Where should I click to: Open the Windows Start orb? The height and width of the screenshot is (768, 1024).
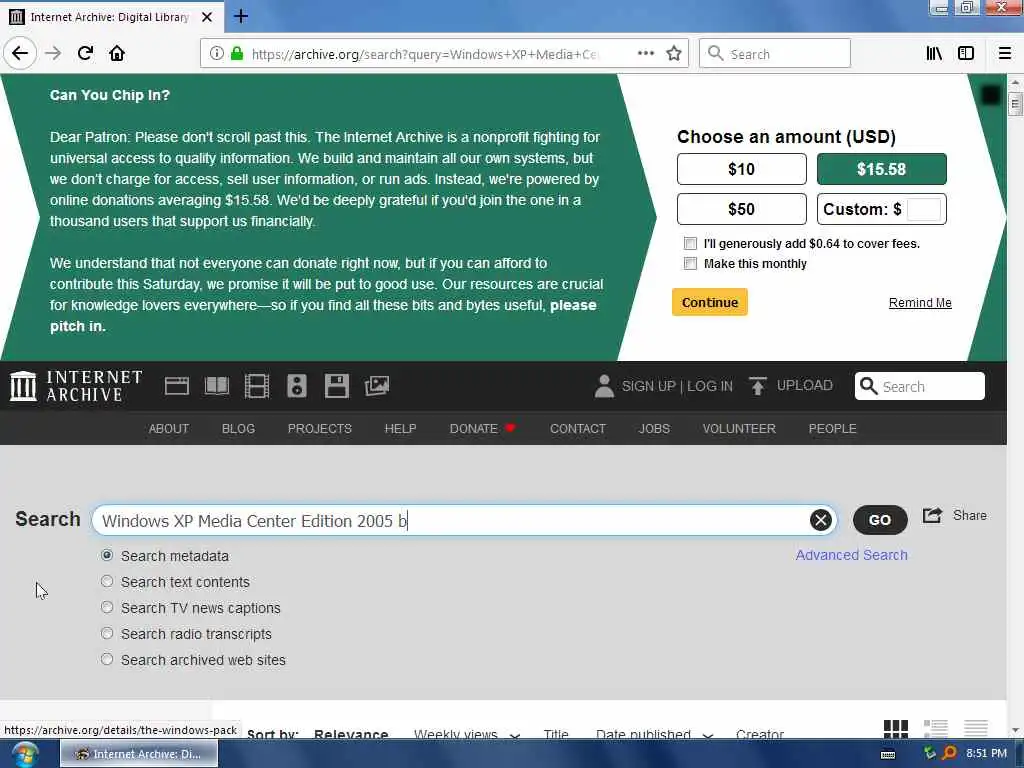coord(25,754)
